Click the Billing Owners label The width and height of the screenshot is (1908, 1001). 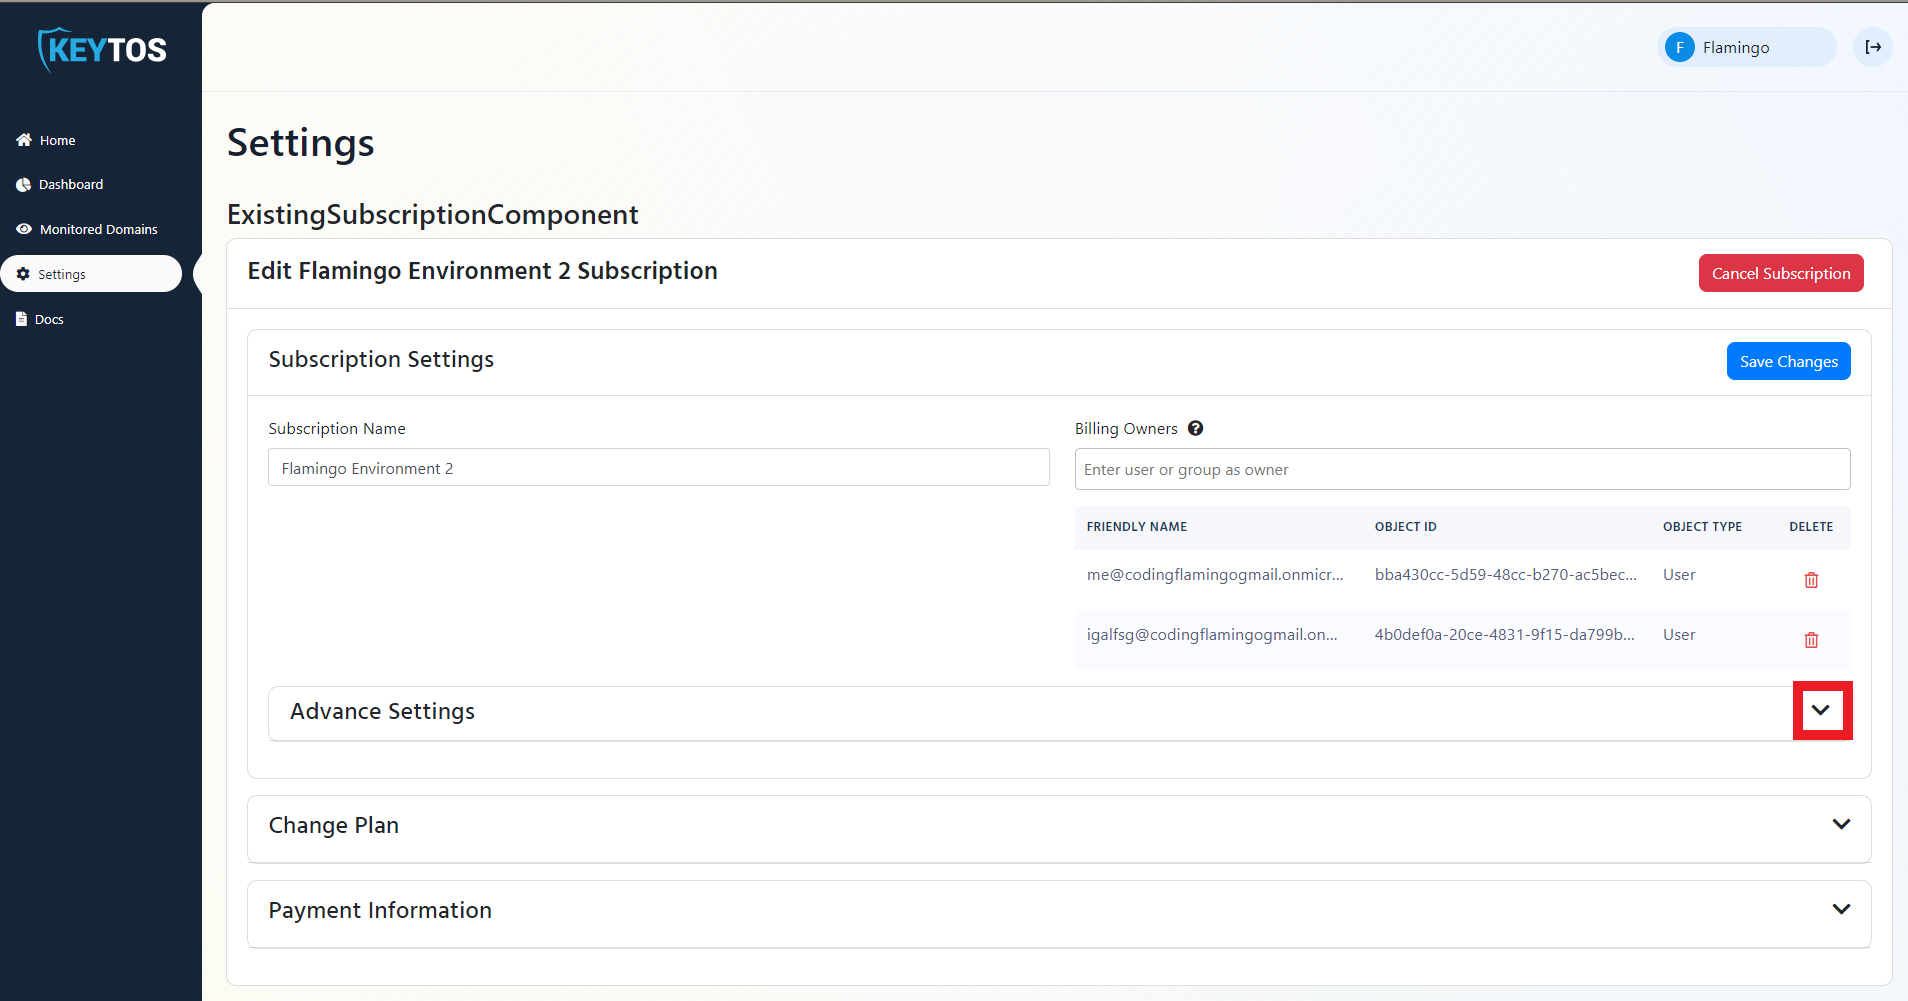(1126, 428)
